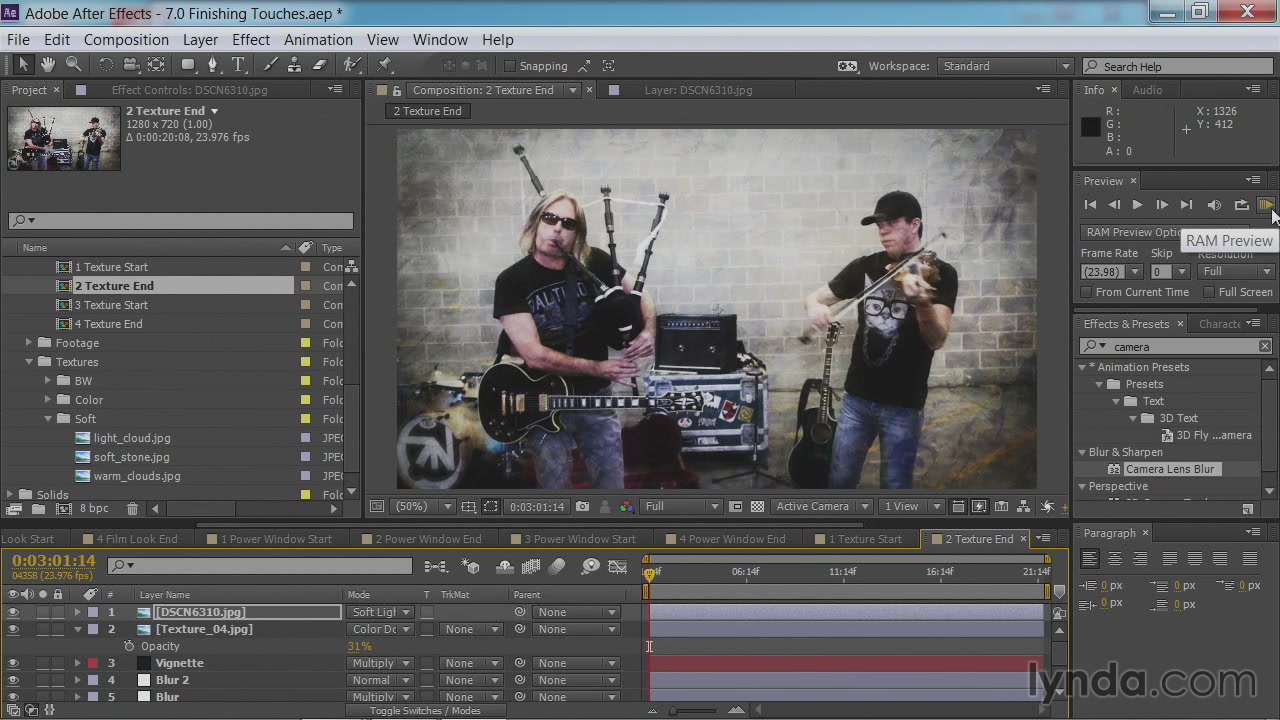
Task: Toggle the Transparency Grid checkerboard button
Action: [757, 507]
